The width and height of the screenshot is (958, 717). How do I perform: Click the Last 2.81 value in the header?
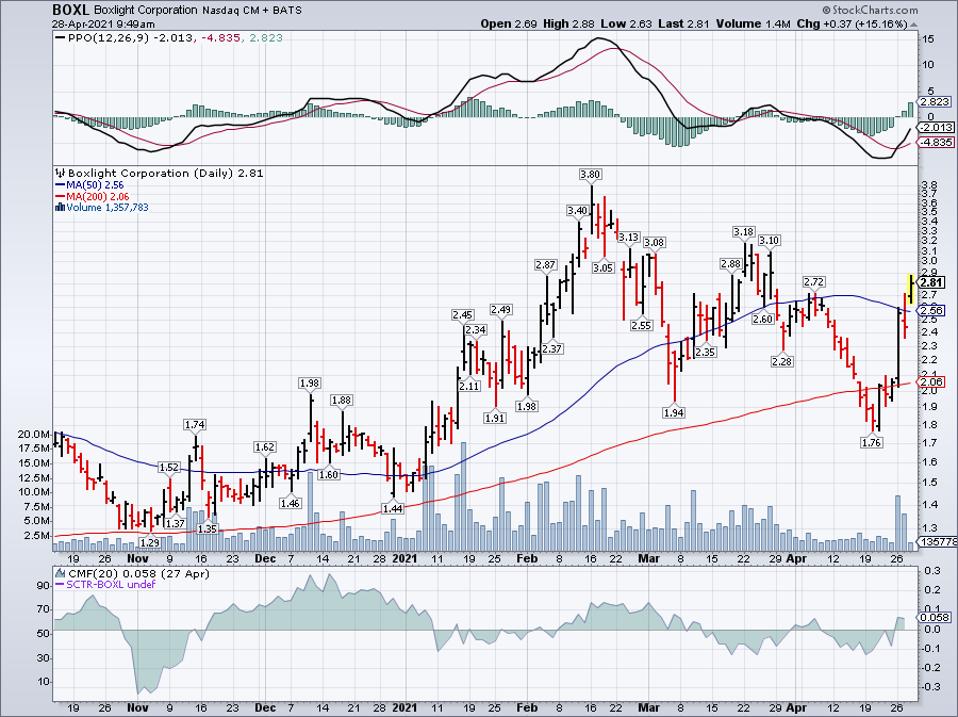coord(684,24)
